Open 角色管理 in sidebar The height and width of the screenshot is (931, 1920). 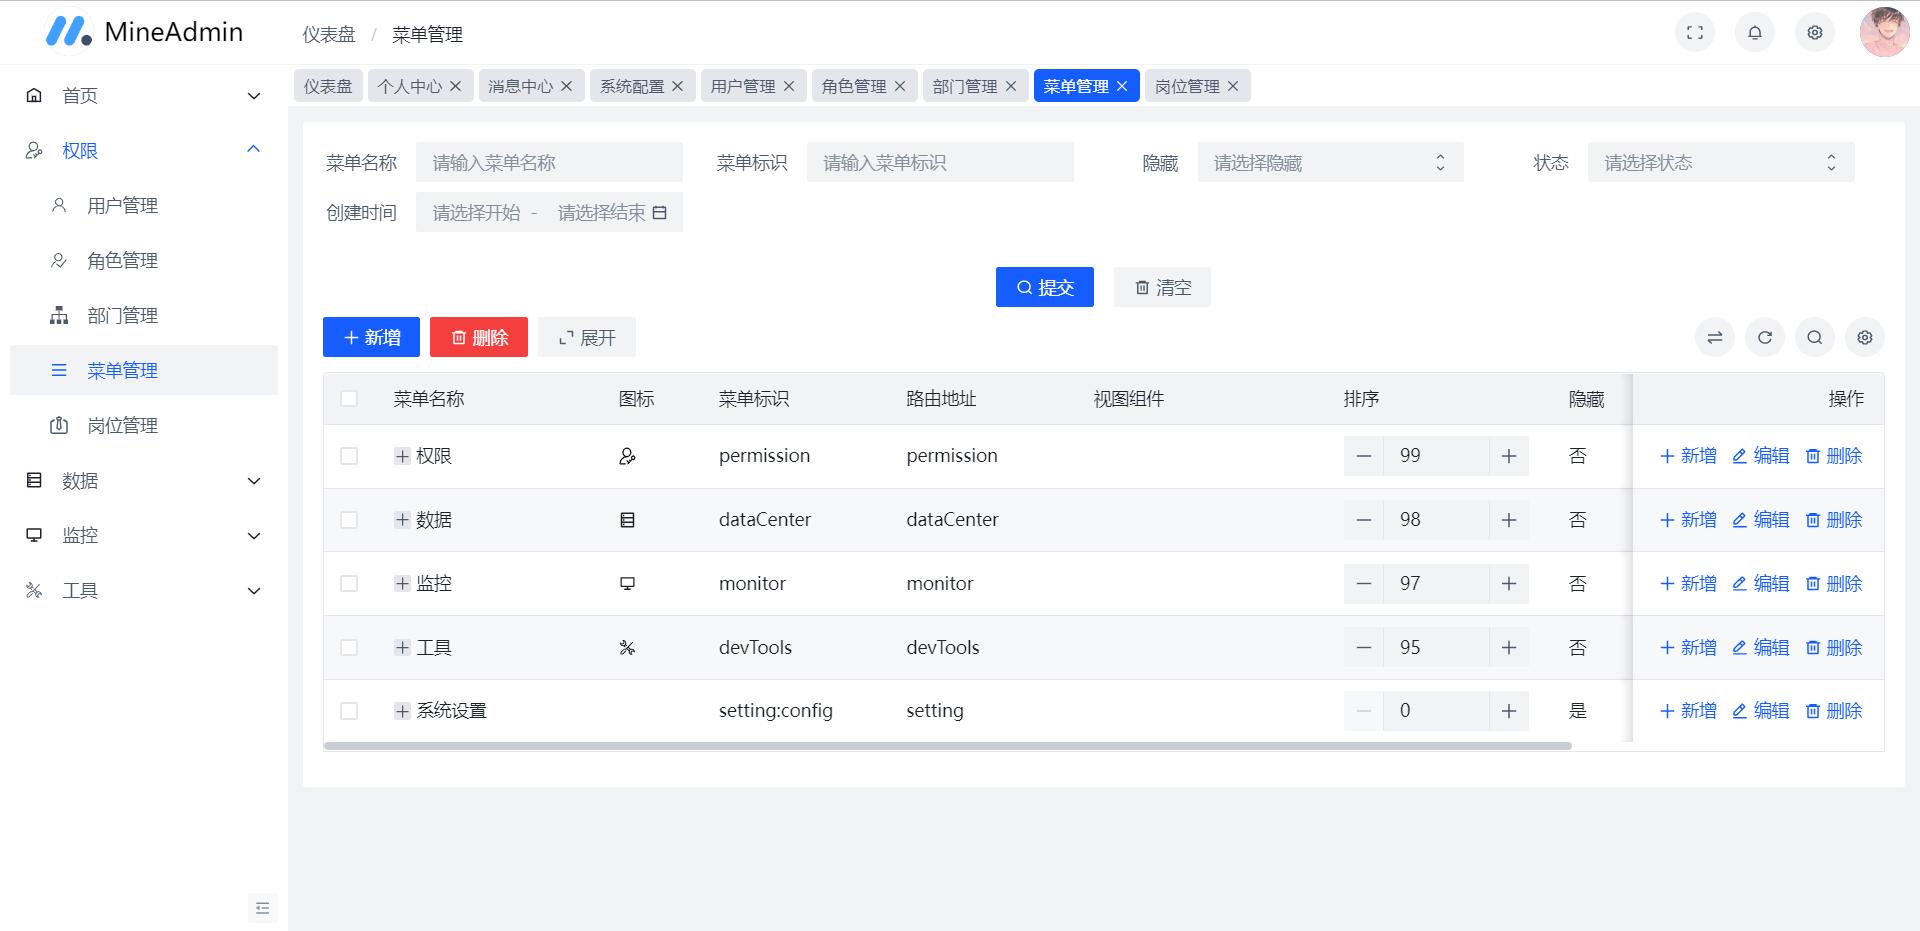tap(144, 261)
